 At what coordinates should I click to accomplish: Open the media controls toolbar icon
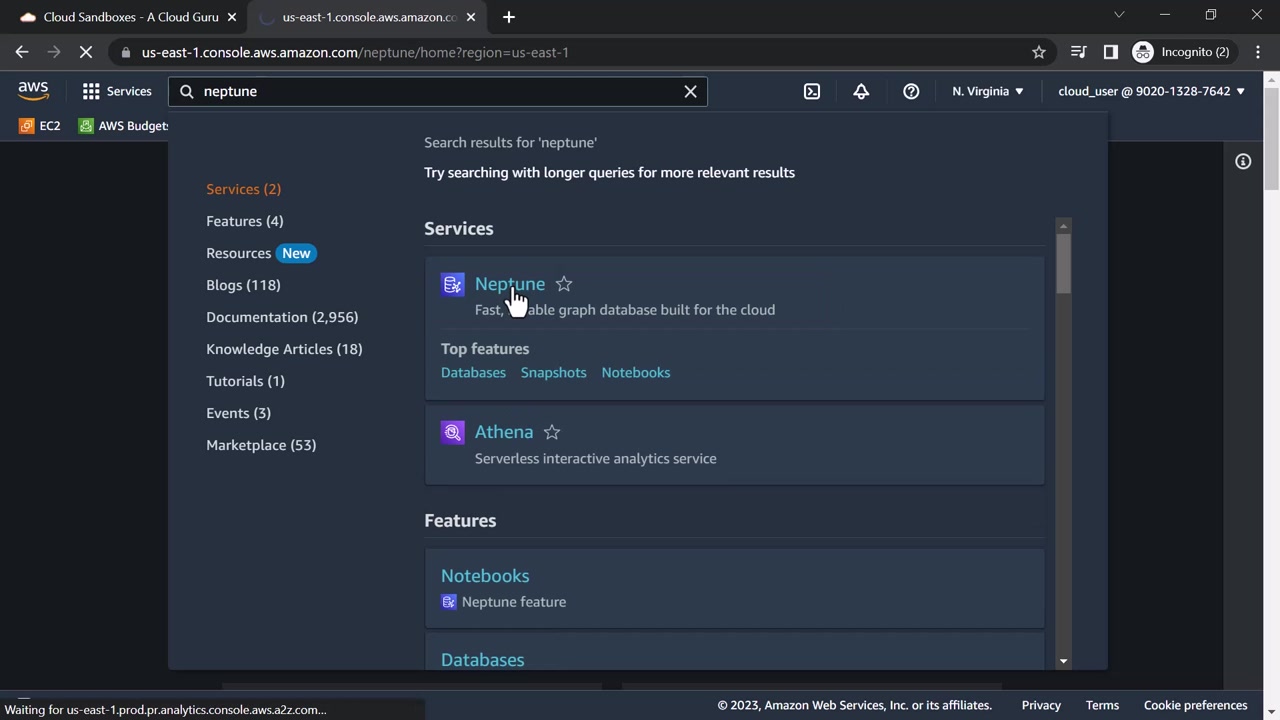click(x=1078, y=52)
